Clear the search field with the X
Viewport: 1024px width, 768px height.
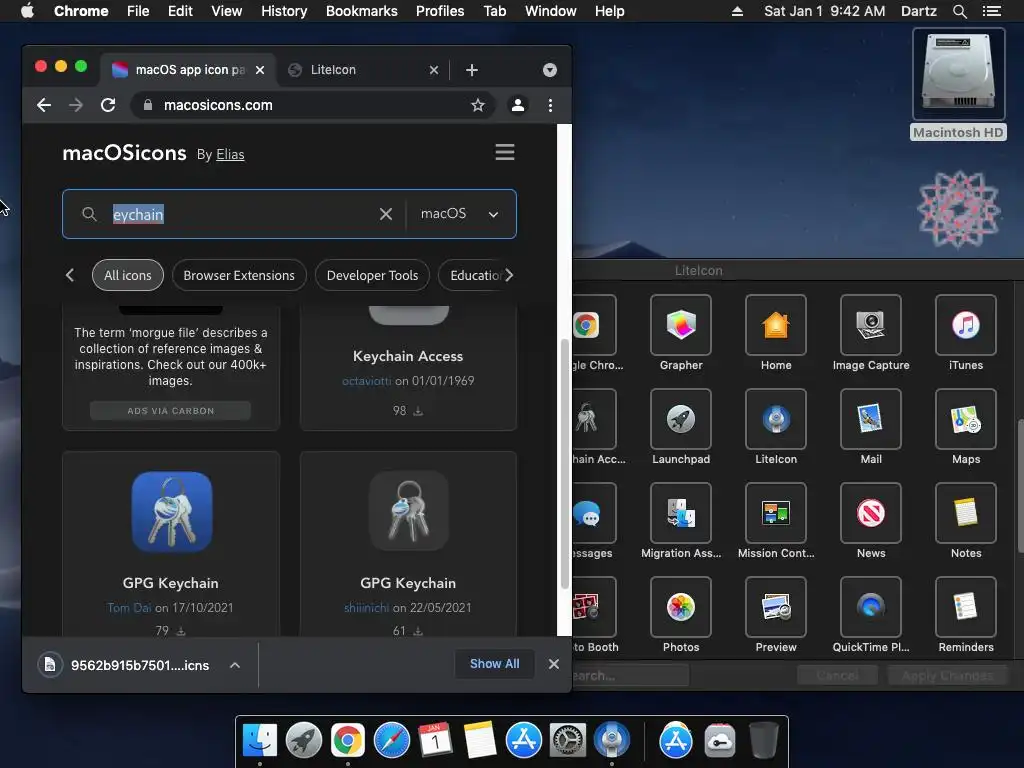tap(386, 214)
